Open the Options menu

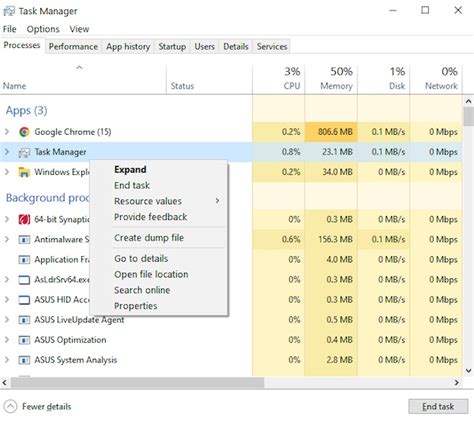click(x=43, y=29)
